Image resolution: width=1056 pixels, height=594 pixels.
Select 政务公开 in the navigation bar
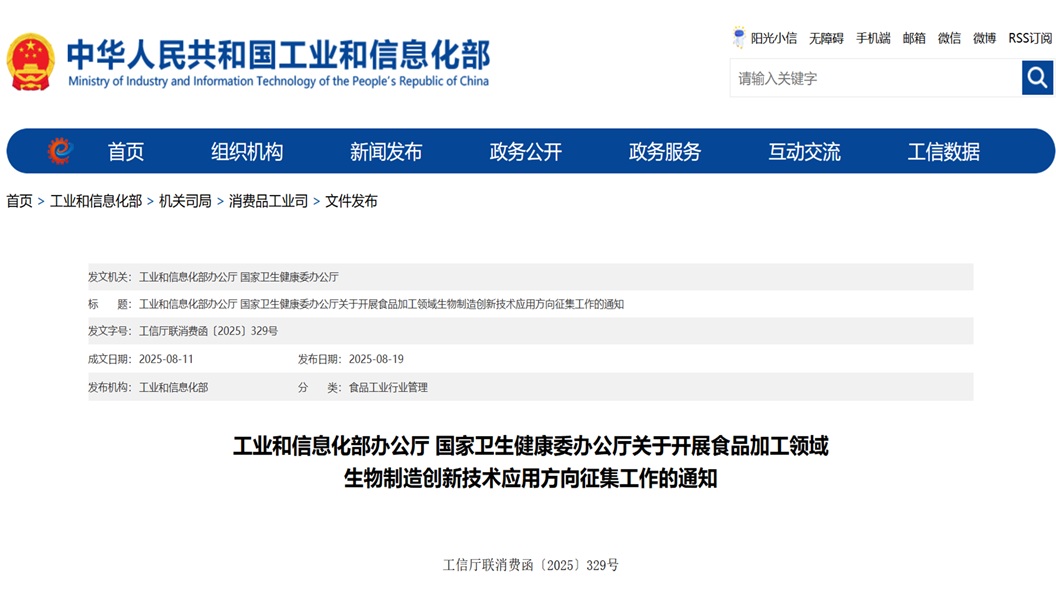[525, 152]
